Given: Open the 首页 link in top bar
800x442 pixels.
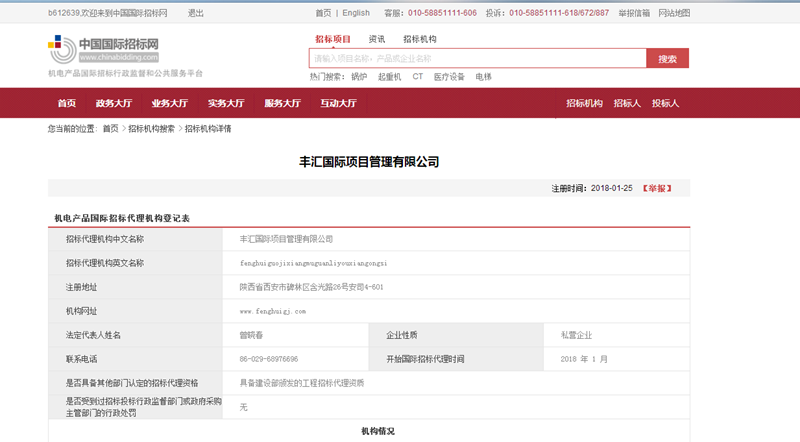Looking at the screenshot, I should pyautogui.click(x=323, y=13).
